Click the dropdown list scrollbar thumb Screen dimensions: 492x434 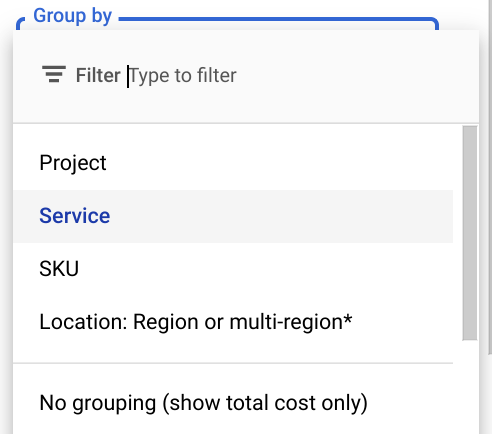coord(470,233)
